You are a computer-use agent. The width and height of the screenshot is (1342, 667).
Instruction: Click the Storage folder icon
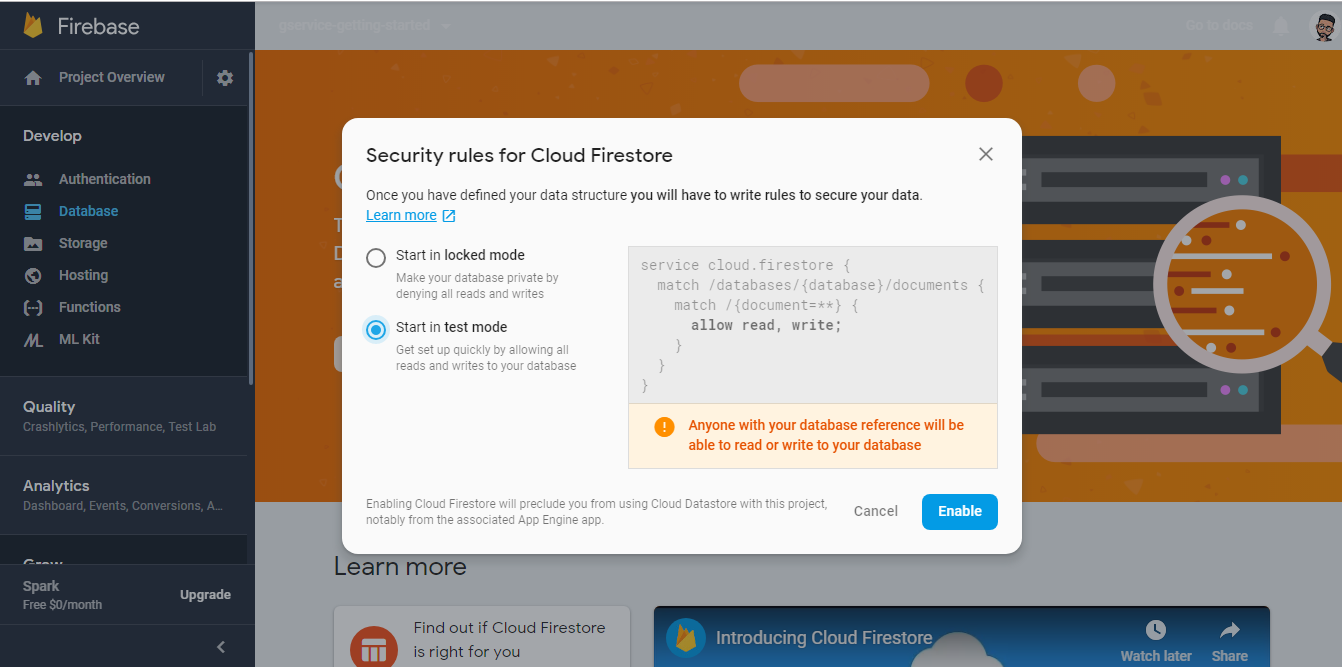click(33, 244)
